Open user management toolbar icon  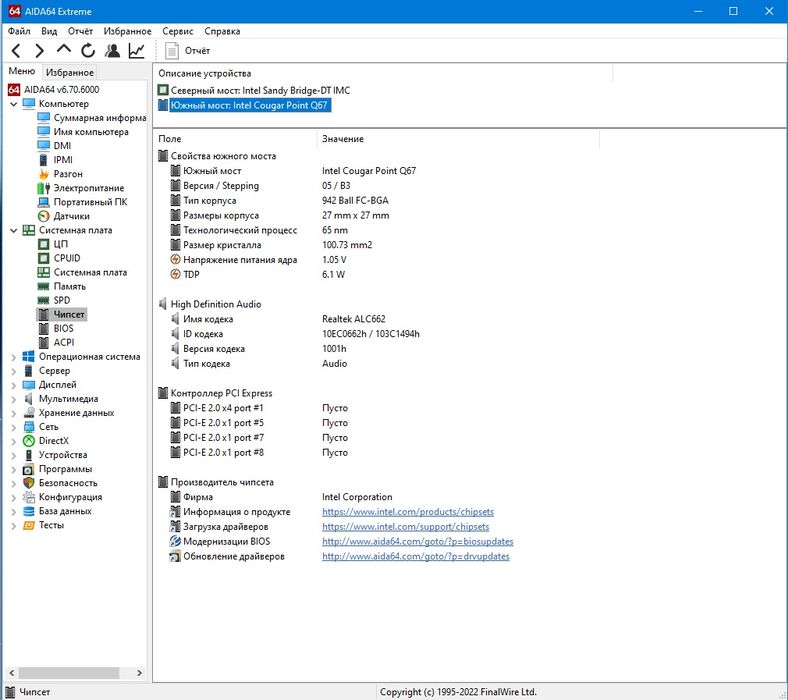pos(112,50)
